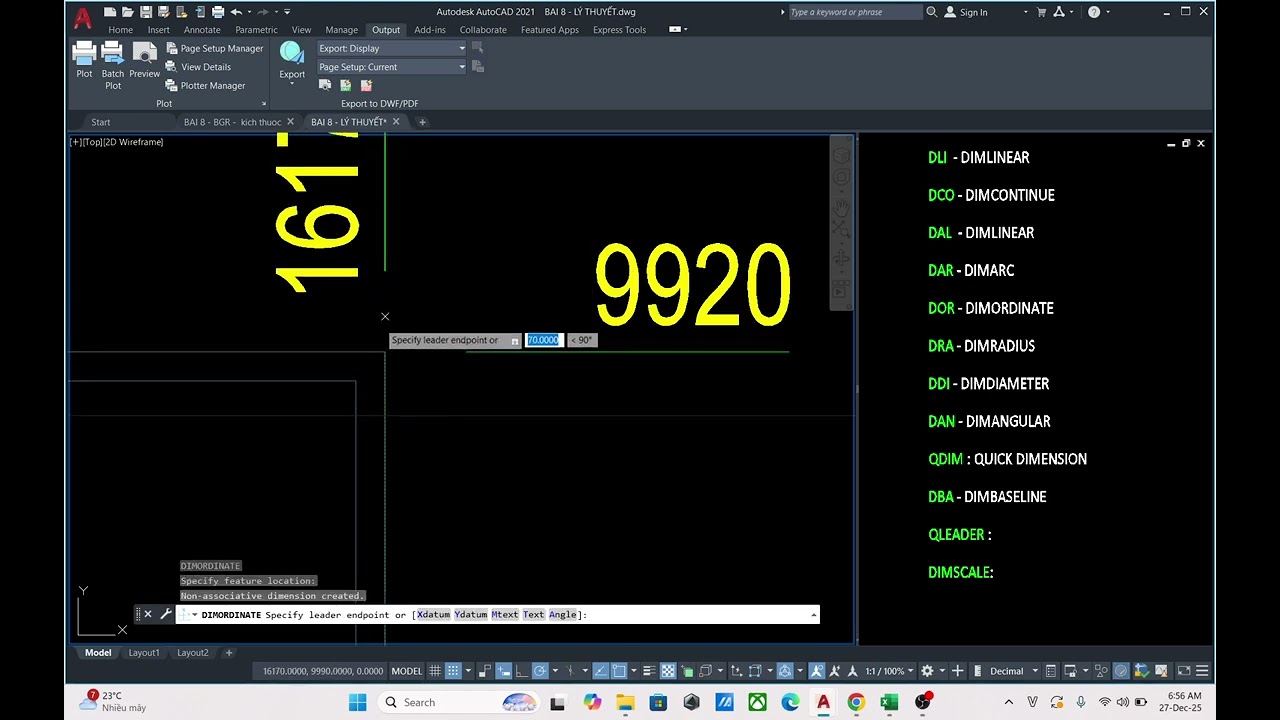Click the Preview icon in the Plot panel
The image size is (1280, 720).
144,52
